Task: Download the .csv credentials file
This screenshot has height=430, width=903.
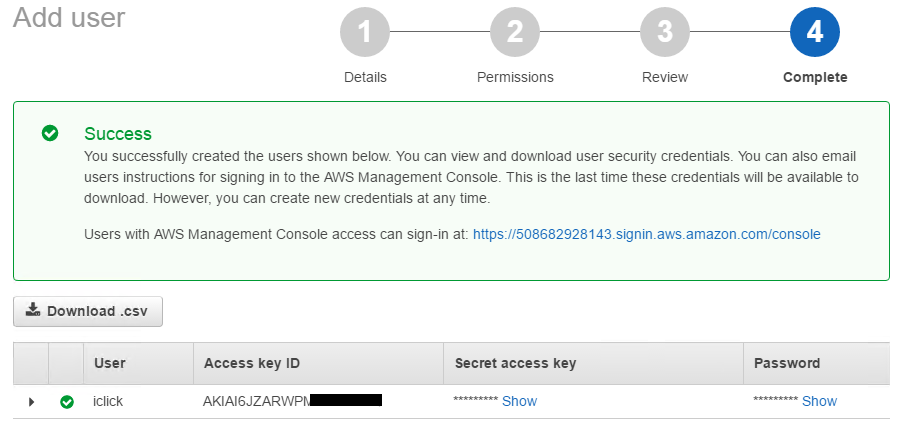Action: click(x=88, y=311)
